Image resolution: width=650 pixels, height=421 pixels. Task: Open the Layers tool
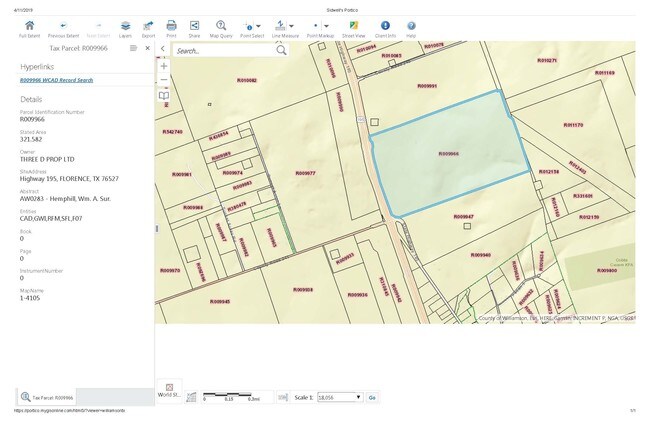pos(125,24)
